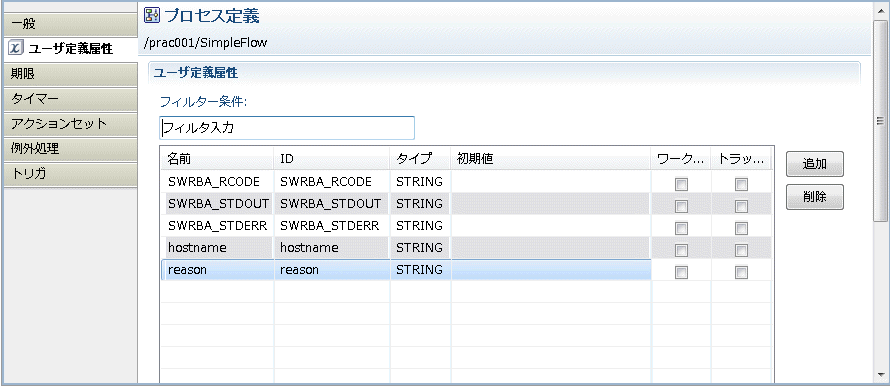
Task: Click the プロセス定義 header icon
Action: pos(151,15)
